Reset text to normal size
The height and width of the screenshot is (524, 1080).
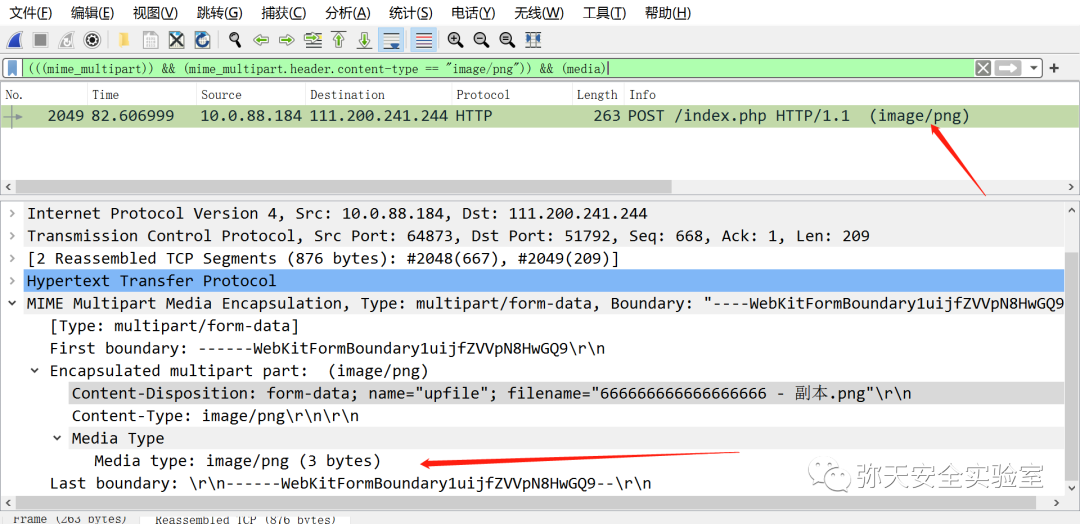(507, 40)
